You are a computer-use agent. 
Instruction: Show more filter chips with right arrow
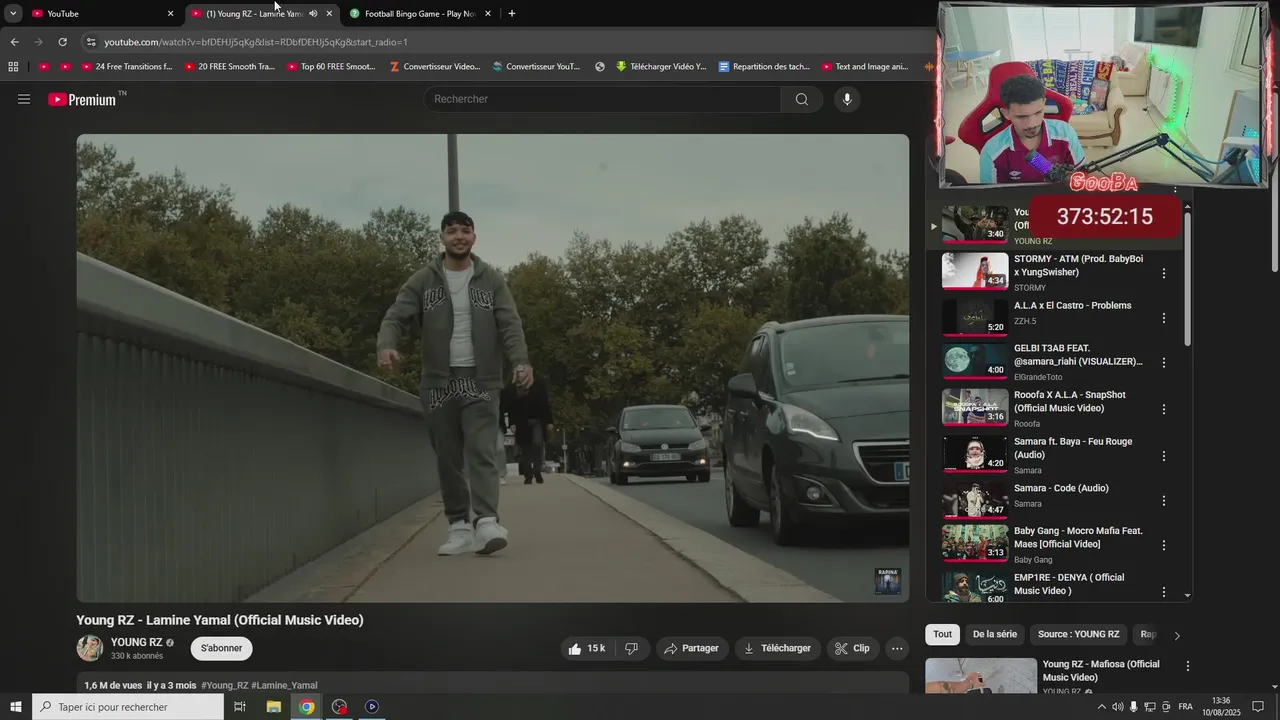coord(1177,635)
